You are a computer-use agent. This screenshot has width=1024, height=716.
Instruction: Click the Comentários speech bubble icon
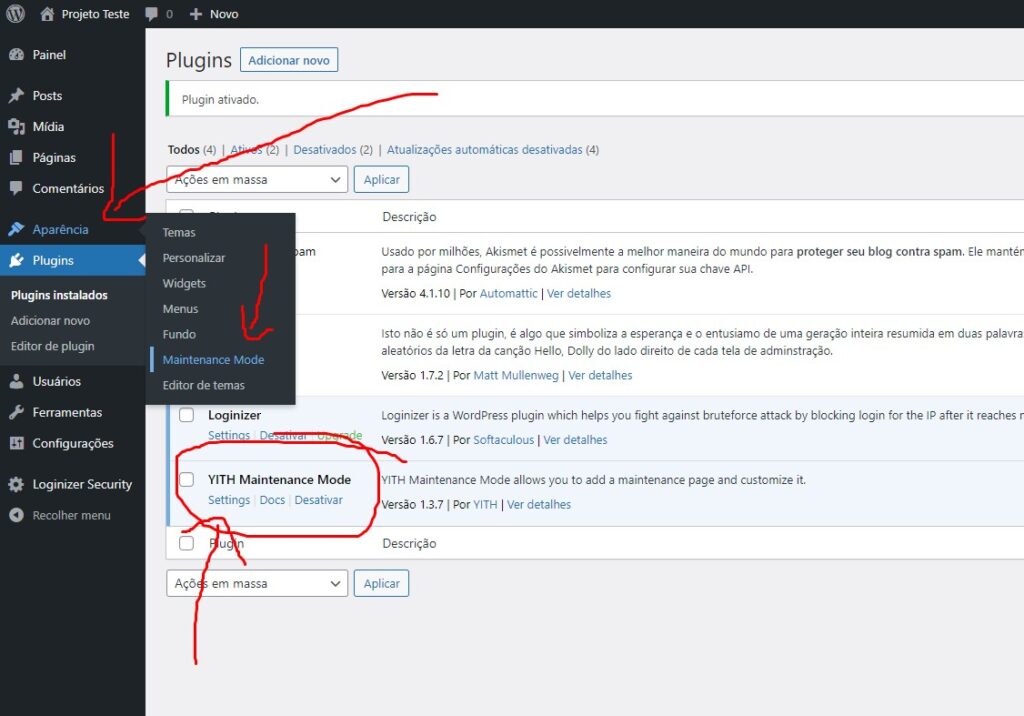16,188
